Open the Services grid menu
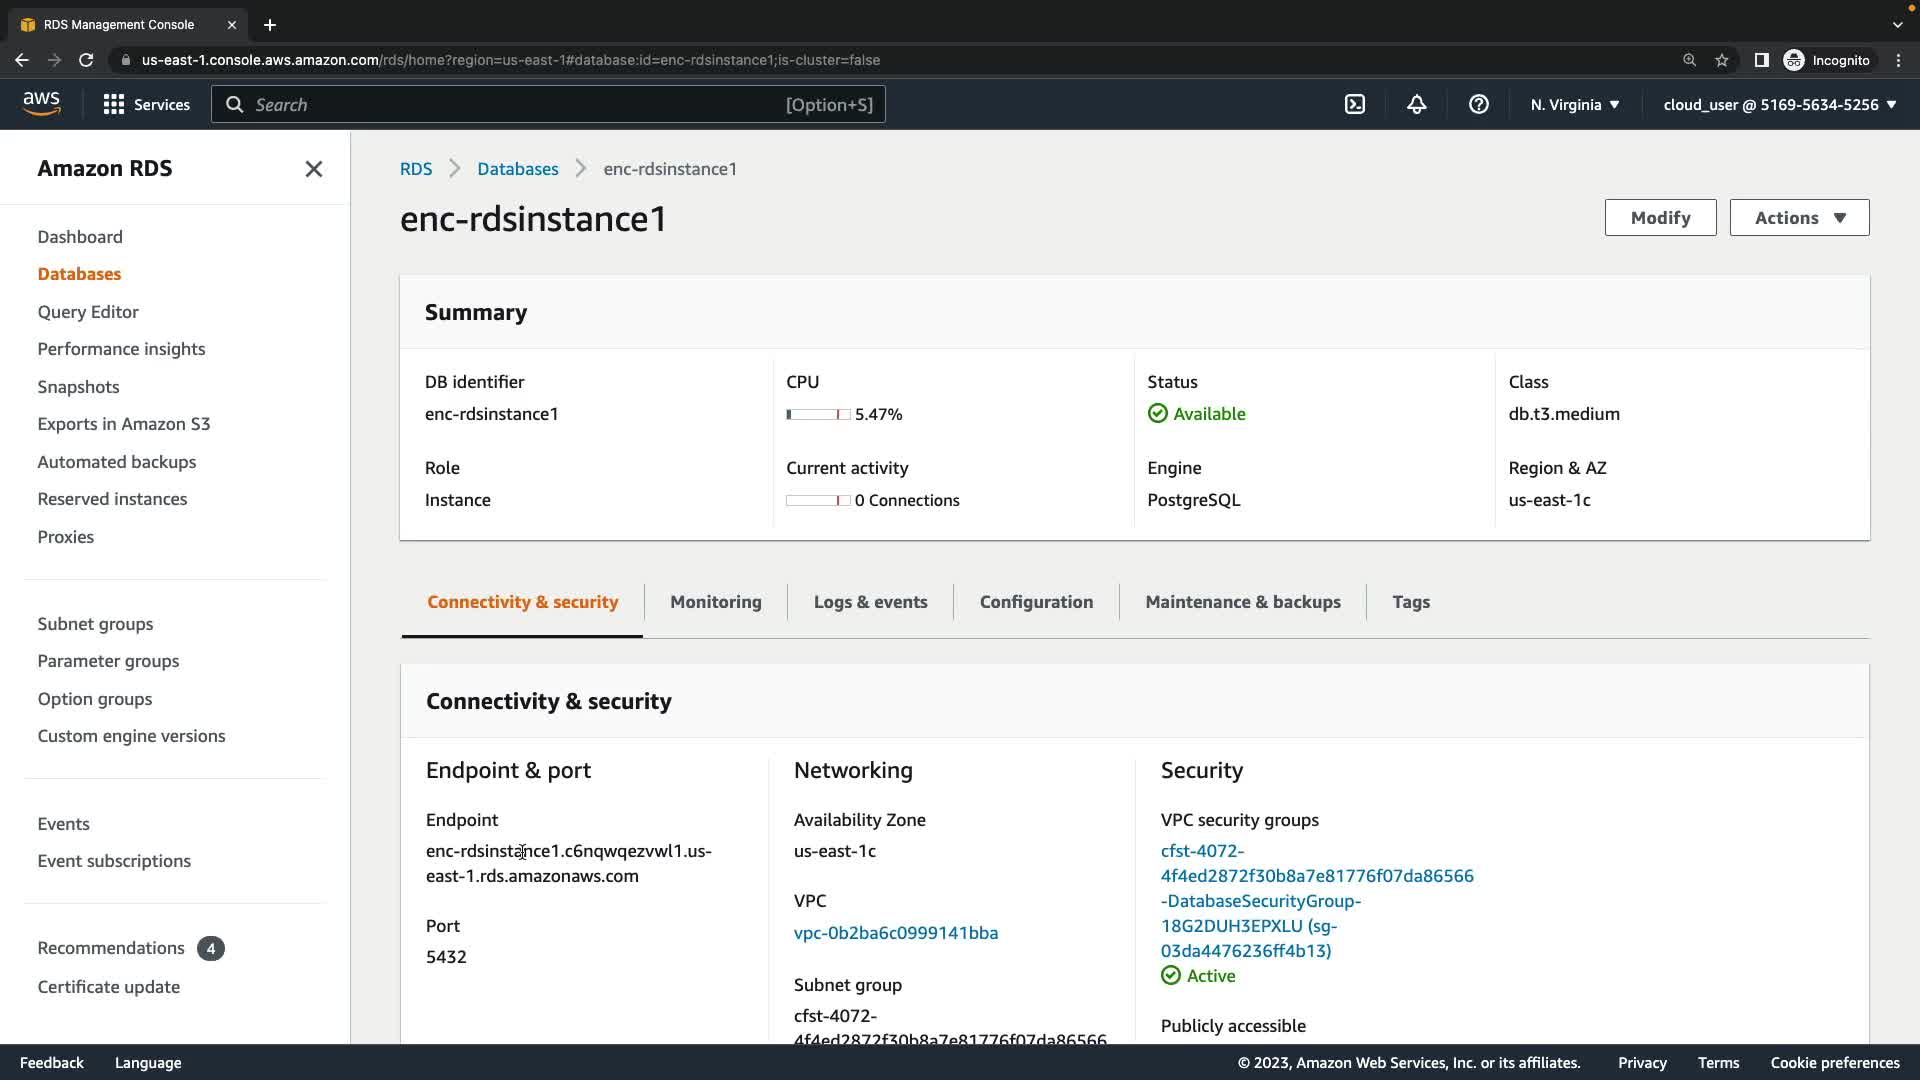 (146, 104)
